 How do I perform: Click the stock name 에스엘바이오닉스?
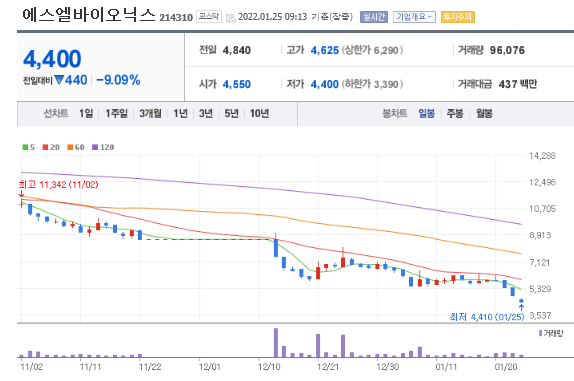(x=89, y=15)
